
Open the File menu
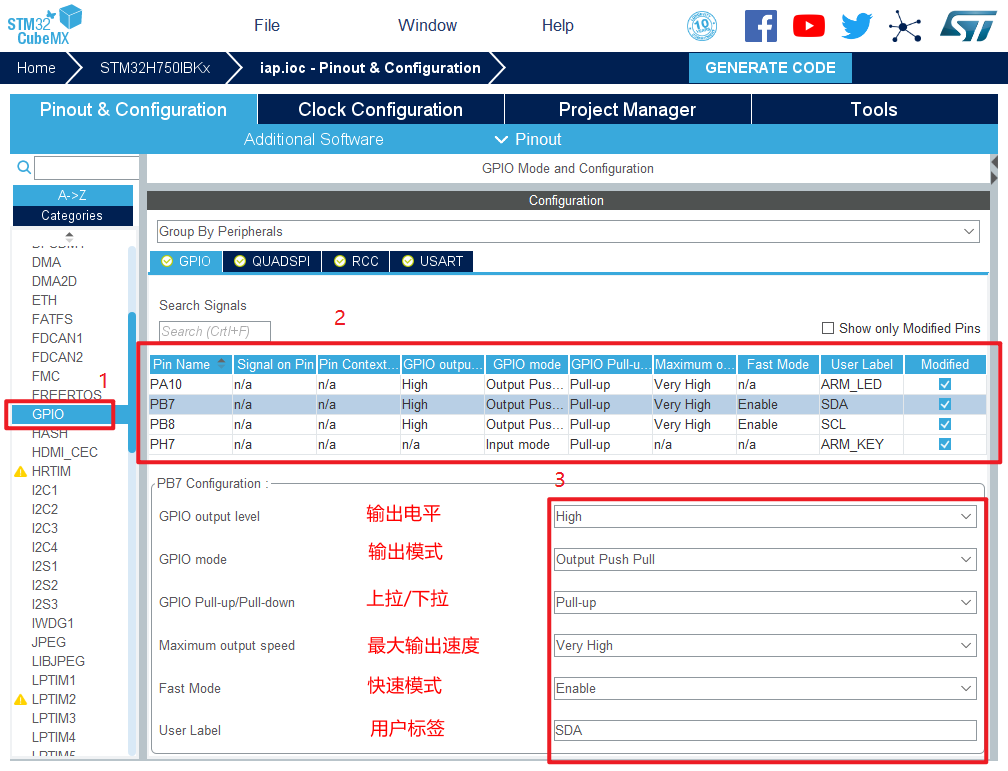pos(267,26)
